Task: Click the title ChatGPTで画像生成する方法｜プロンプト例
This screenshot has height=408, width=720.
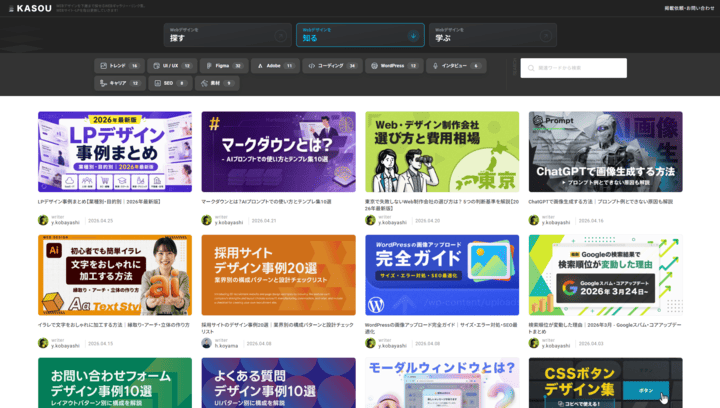Action: coord(601,201)
